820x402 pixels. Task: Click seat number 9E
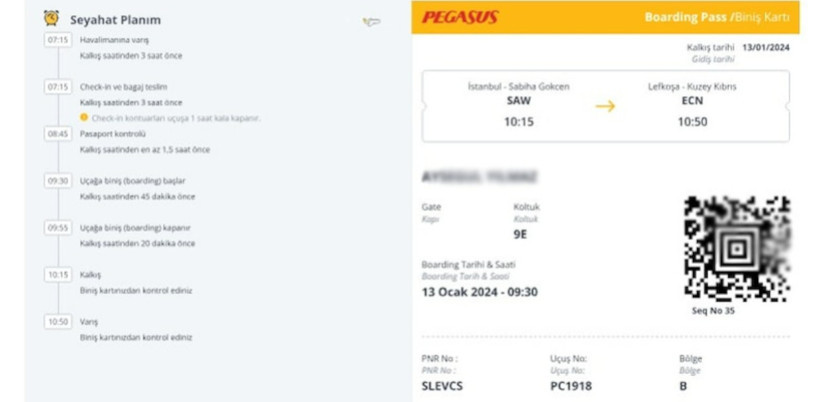[520, 235]
